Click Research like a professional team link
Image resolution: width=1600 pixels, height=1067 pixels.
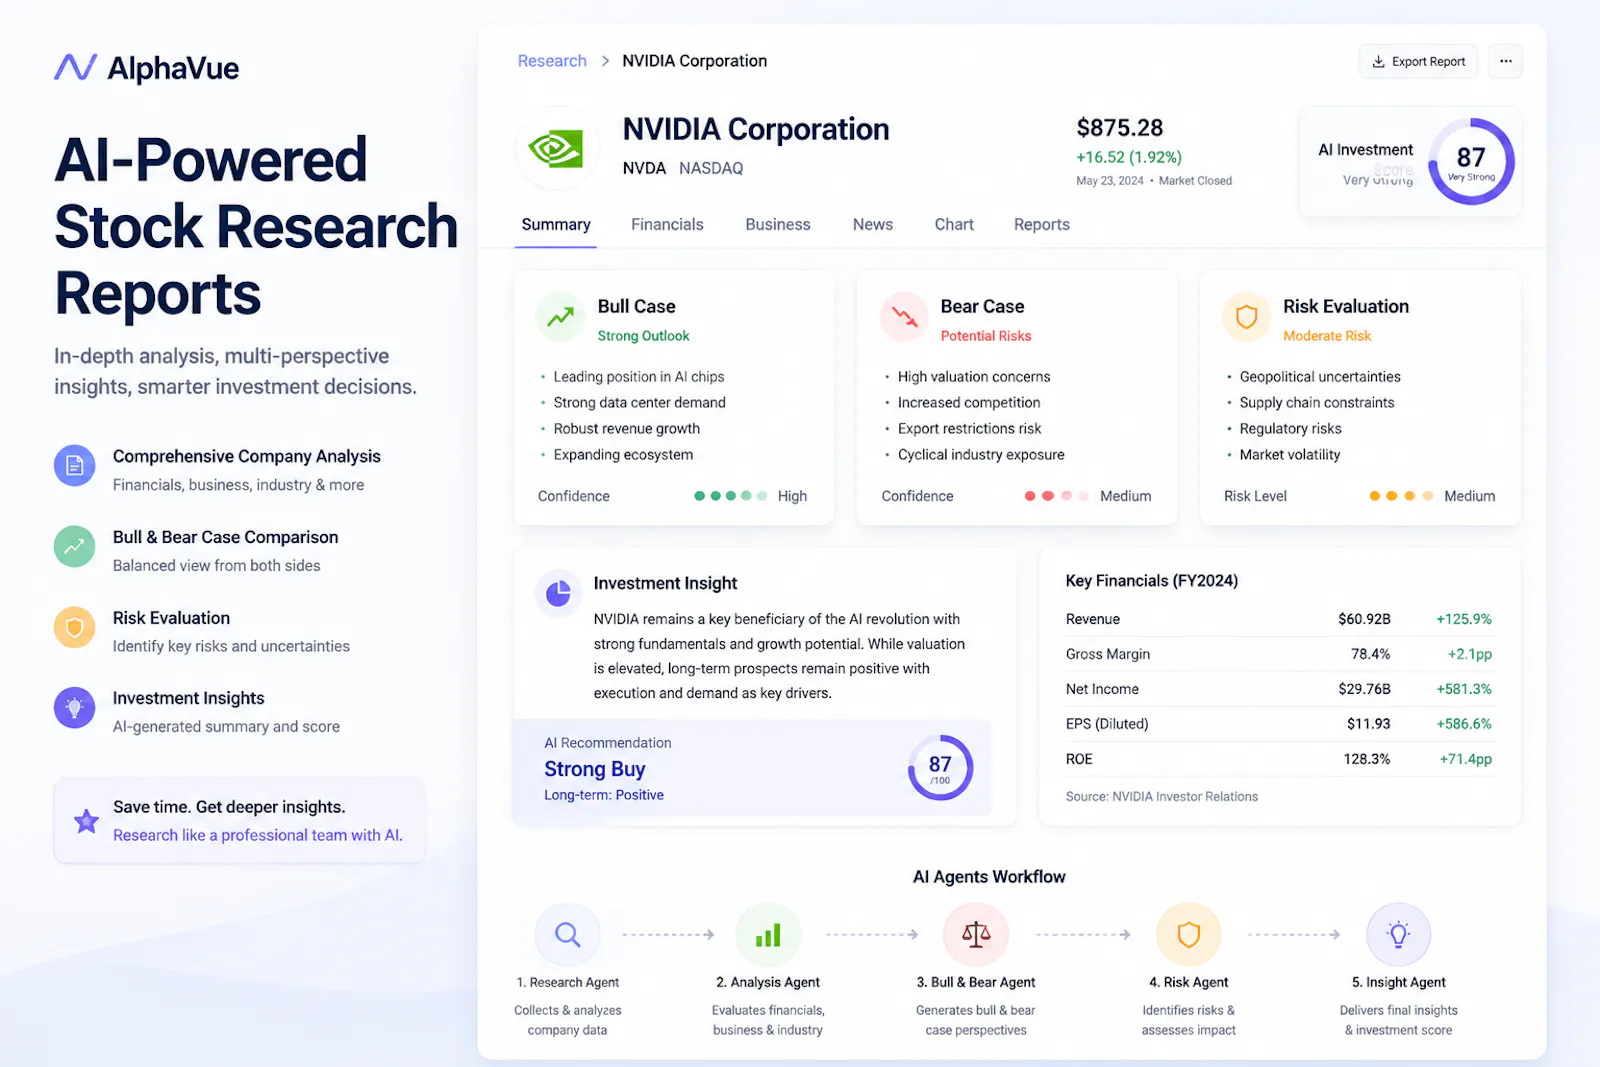click(258, 835)
